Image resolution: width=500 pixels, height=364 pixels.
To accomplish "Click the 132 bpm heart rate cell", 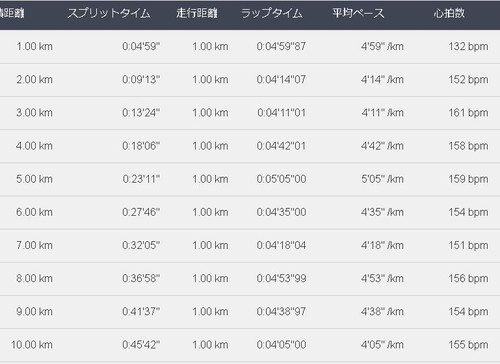I will click(x=468, y=46).
